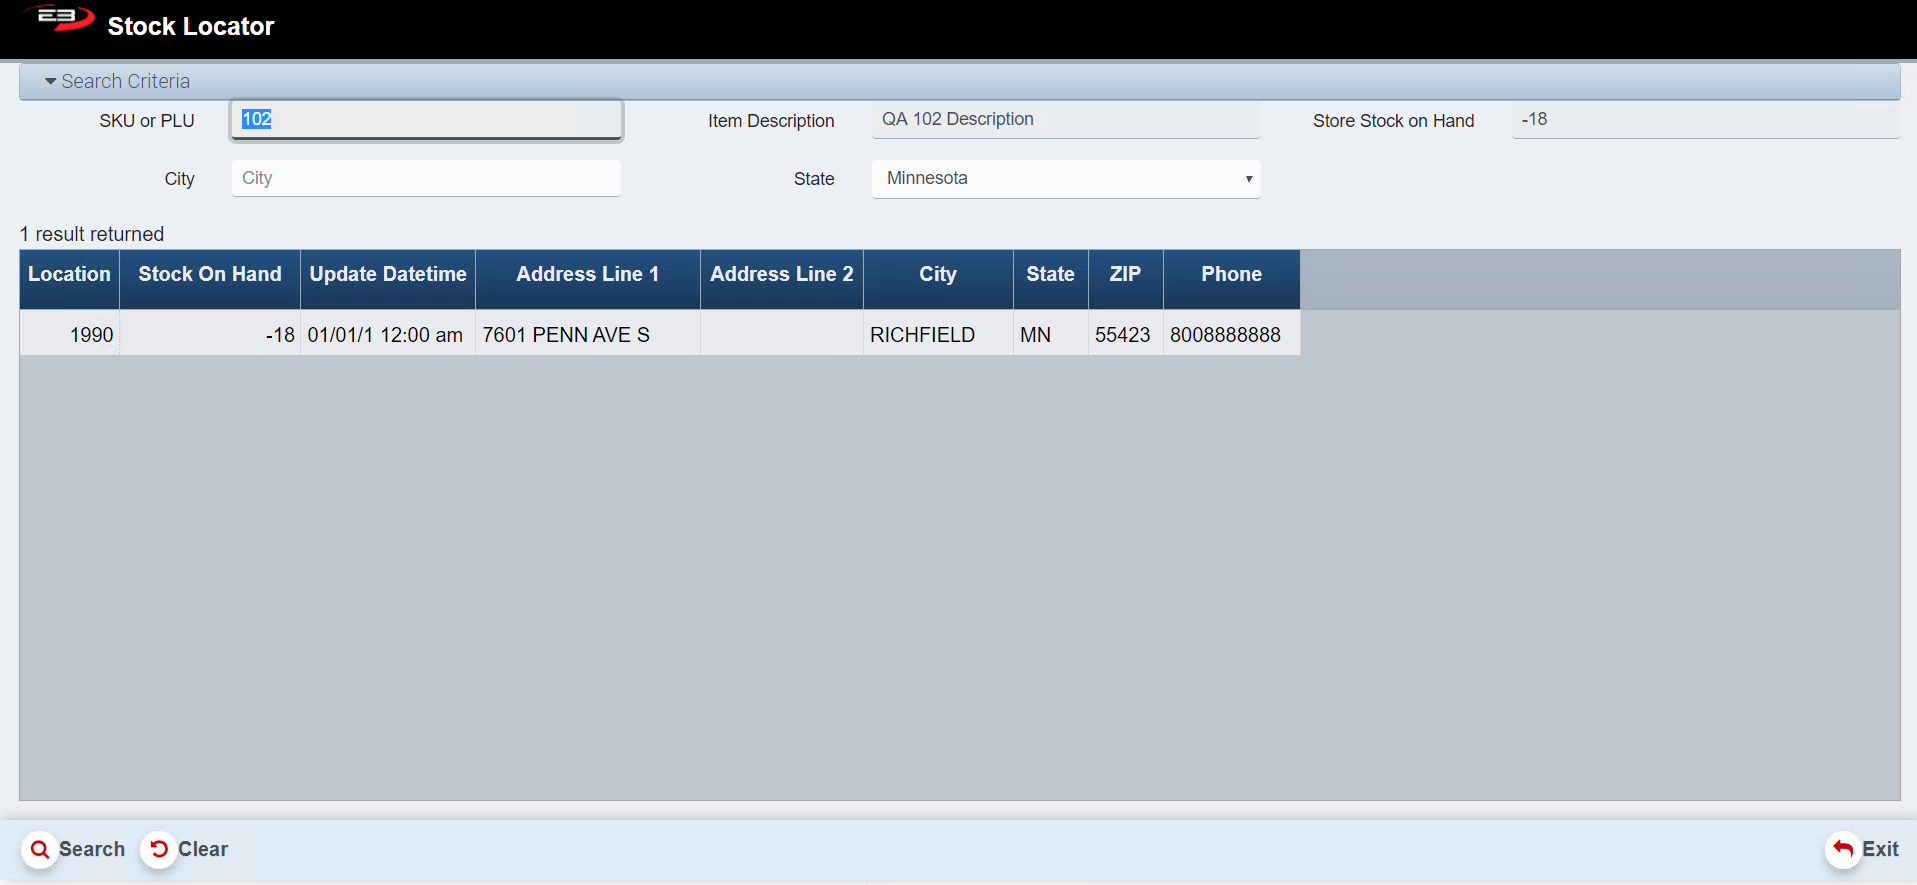Sort by Stock On Hand column header
The width and height of the screenshot is (1917, 885).
tap(210, 275)
